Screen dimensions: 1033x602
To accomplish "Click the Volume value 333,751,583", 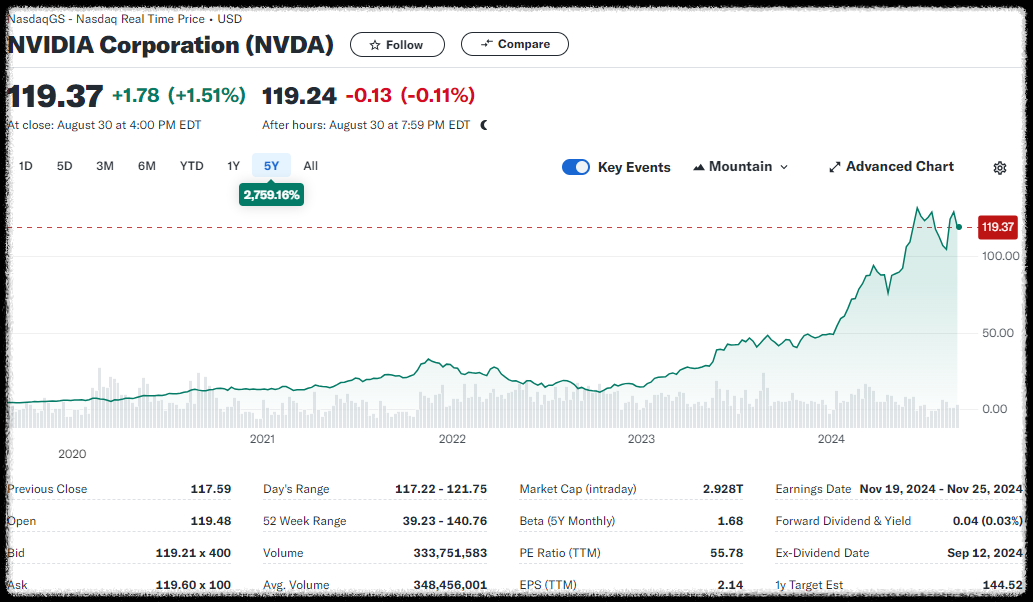I will coord(450,553).
